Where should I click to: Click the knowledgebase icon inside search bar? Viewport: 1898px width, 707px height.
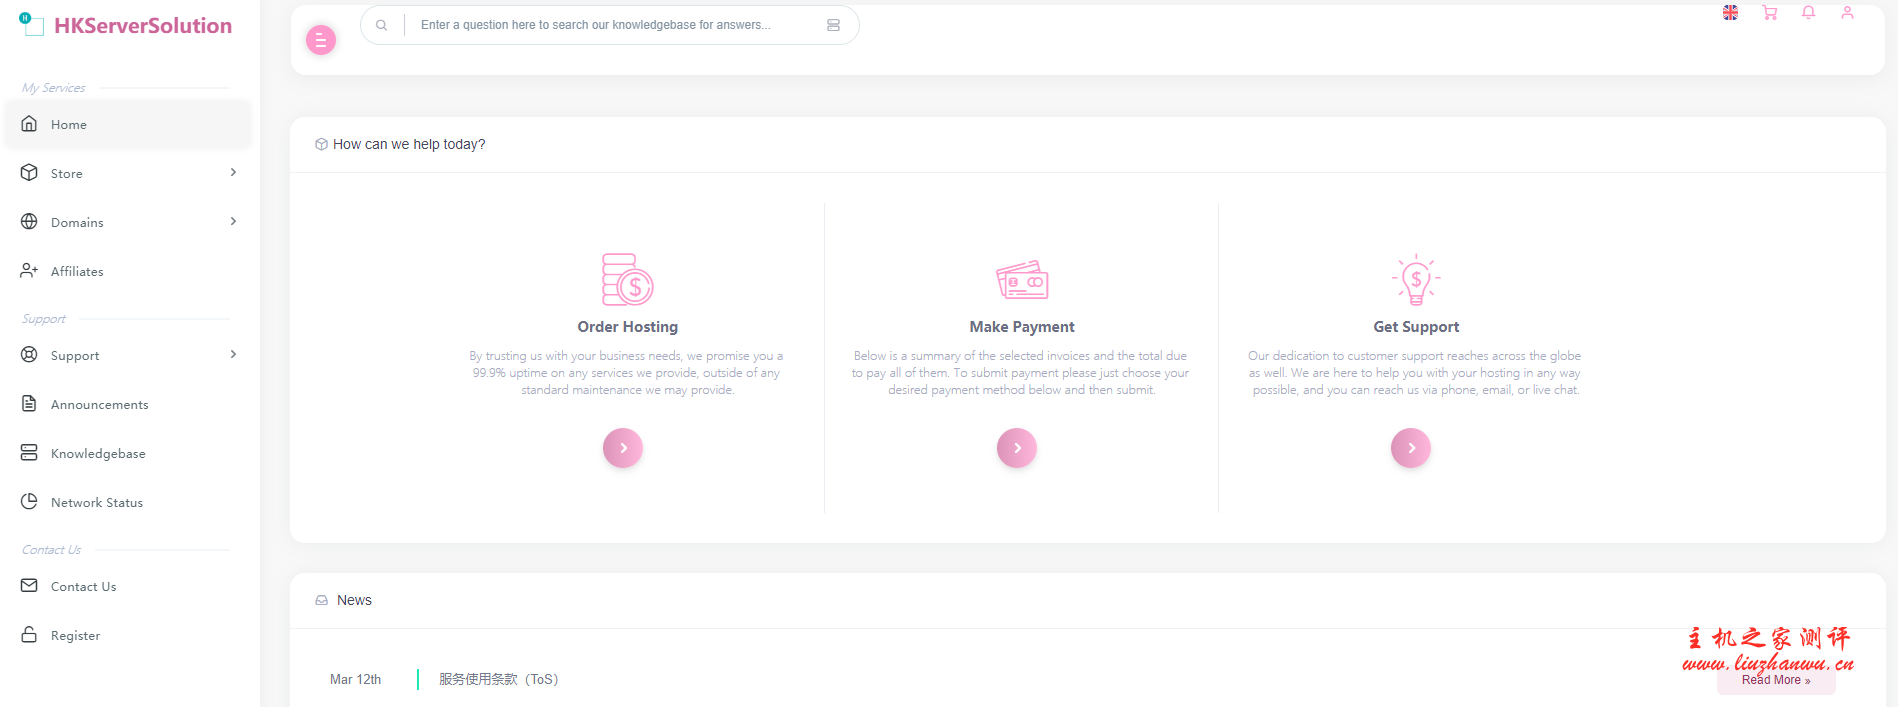833,25
